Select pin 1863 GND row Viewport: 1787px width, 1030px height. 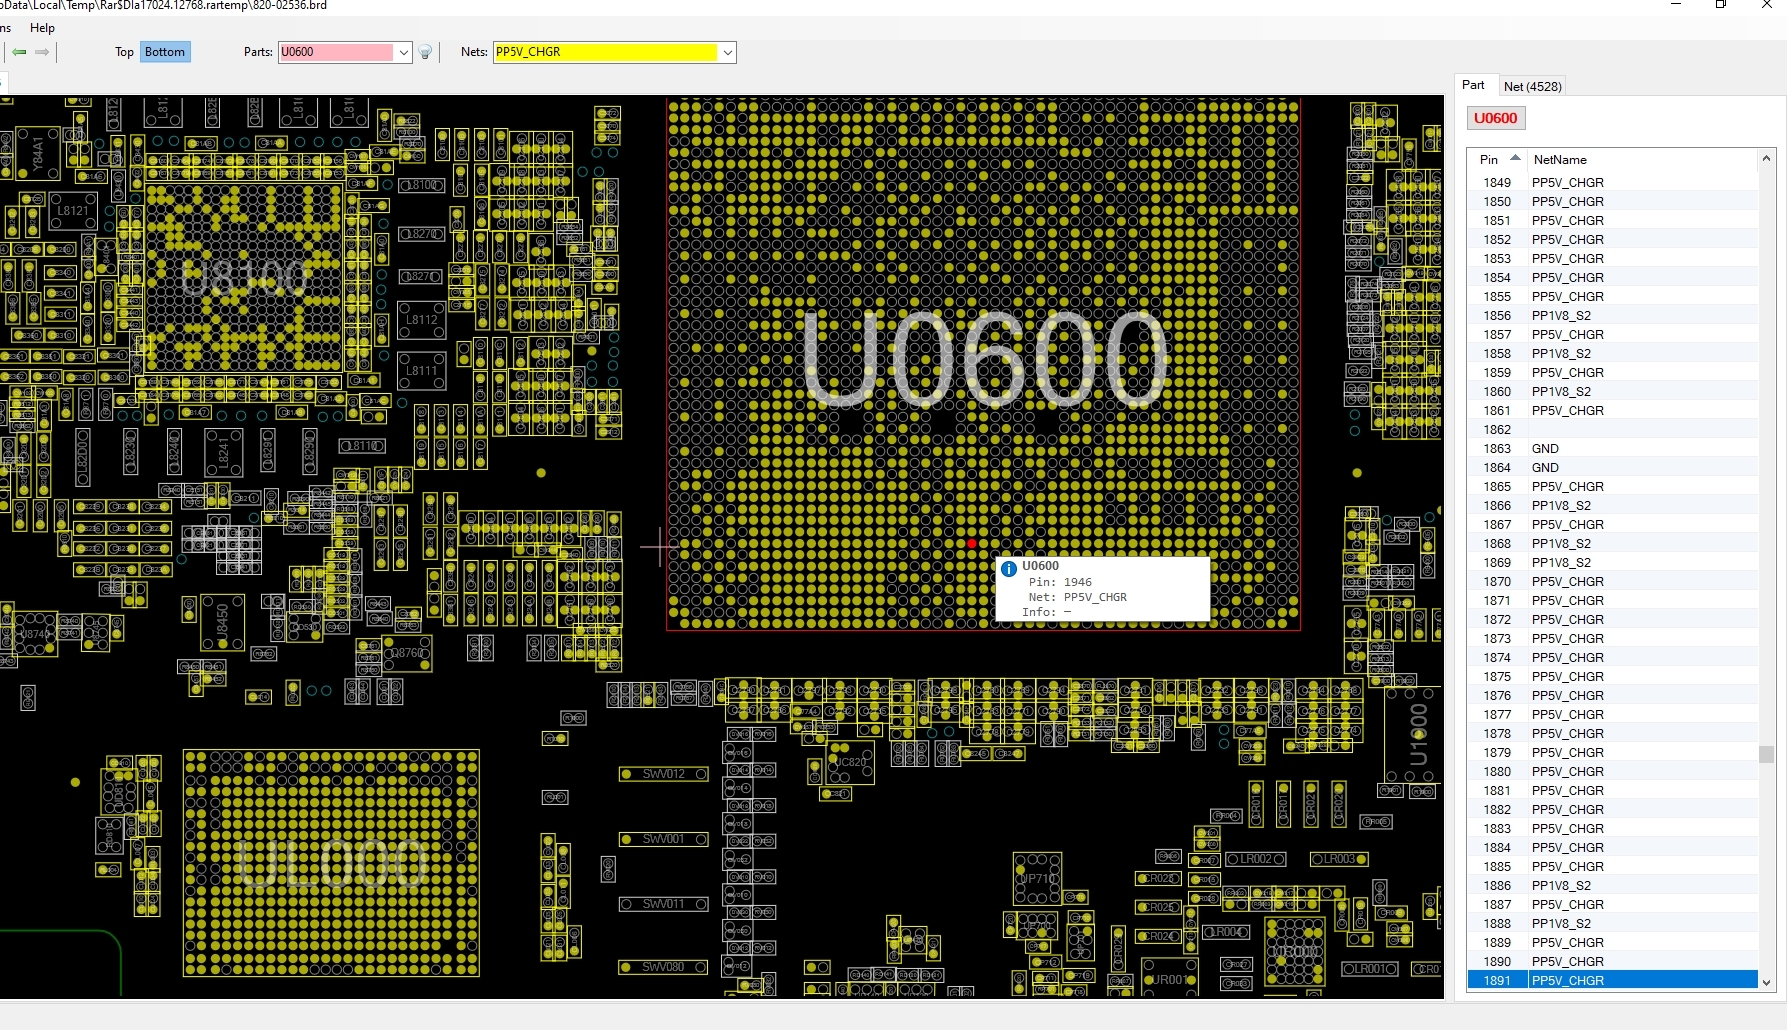(1612, 448)
